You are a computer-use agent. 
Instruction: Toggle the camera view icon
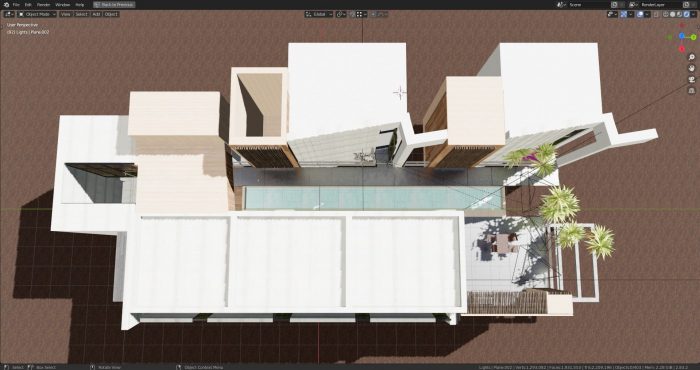(x=692, y=79)
